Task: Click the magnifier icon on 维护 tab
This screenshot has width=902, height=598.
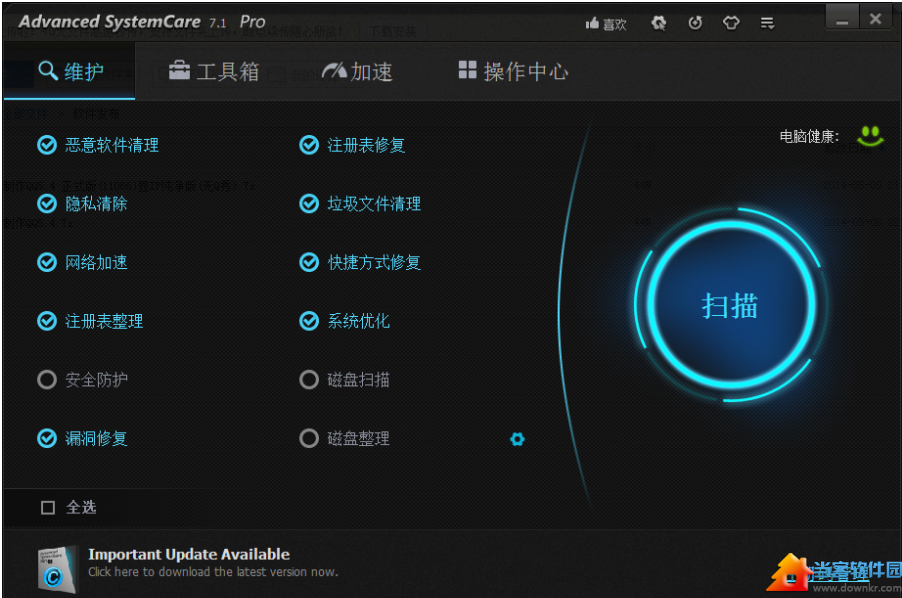Action: pos(48,71)
